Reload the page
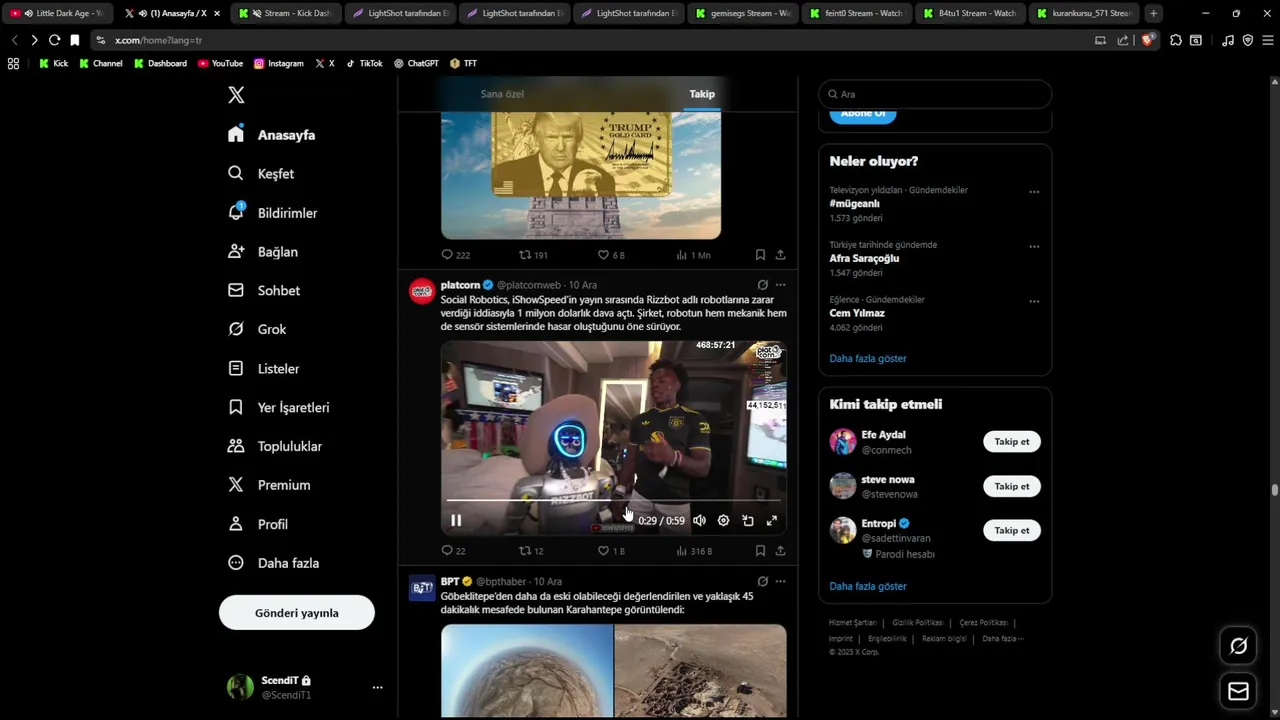This screenshot has height=720, width=1280. pyautogui.click(x=54, y=40)
